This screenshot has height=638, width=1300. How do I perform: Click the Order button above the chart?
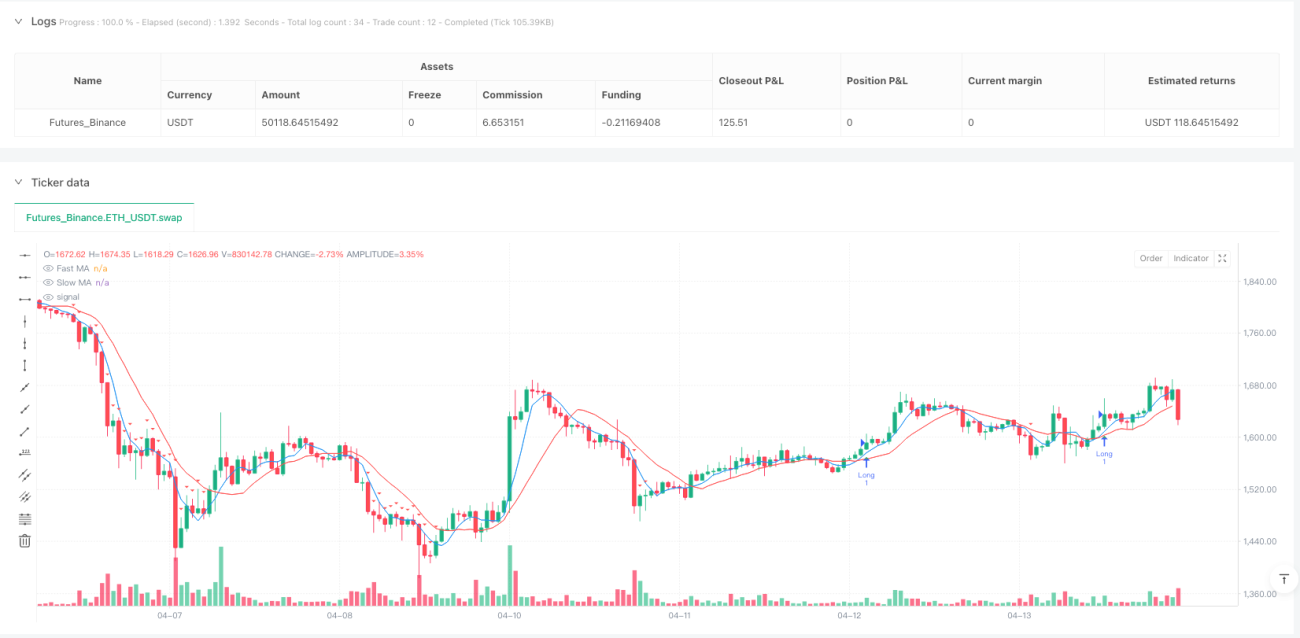(1151, 258)
